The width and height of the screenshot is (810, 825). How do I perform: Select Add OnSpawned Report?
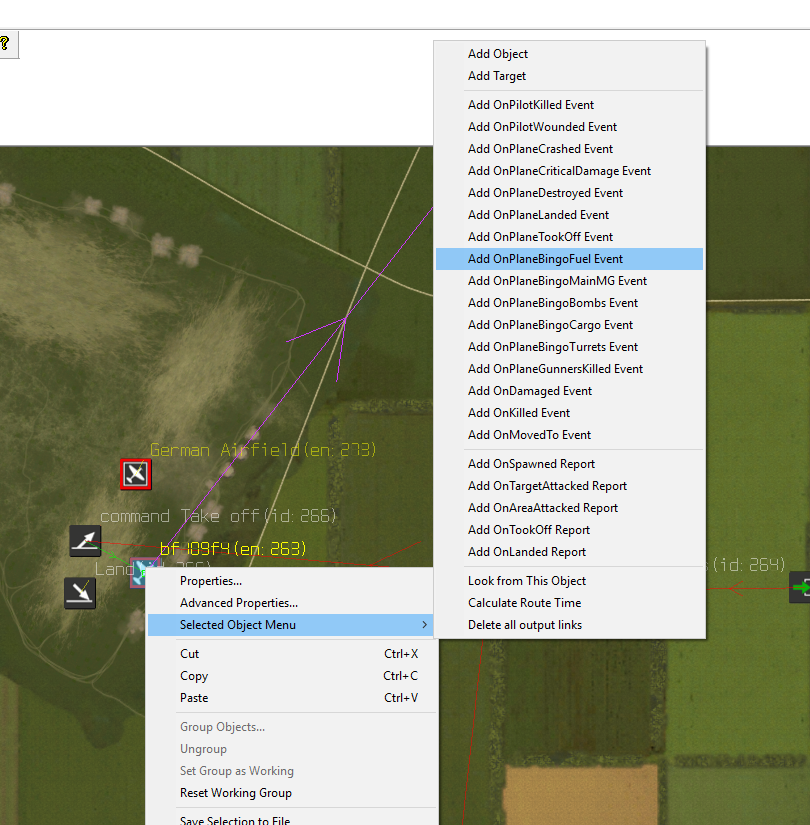[x=569, y=464]
